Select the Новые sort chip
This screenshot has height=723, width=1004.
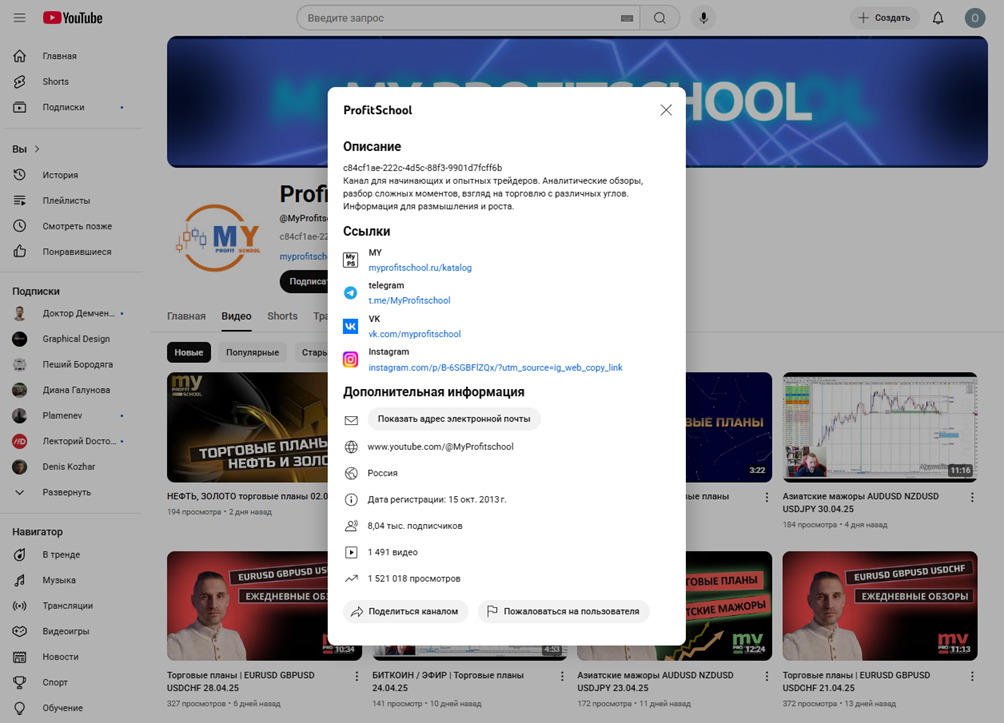tap(189, 352)
